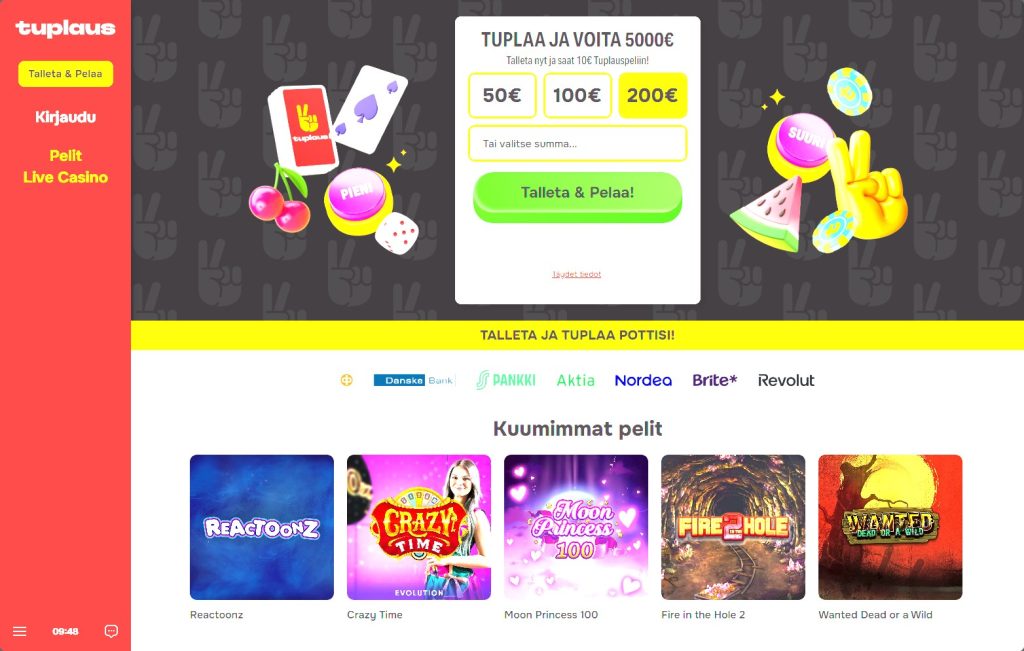
Task: Click the S-Pankki logo
Action: (x=506, y=380)
